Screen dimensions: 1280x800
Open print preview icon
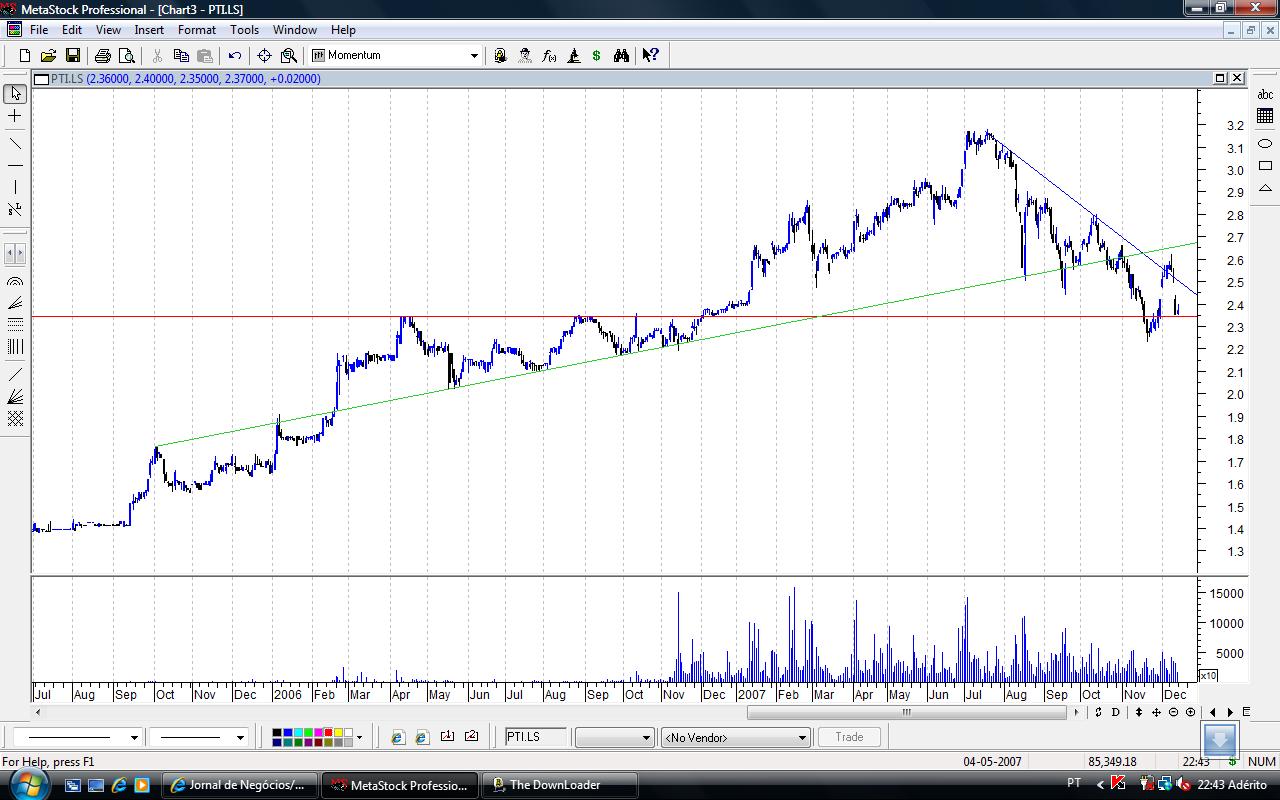(x=127, y=56)
